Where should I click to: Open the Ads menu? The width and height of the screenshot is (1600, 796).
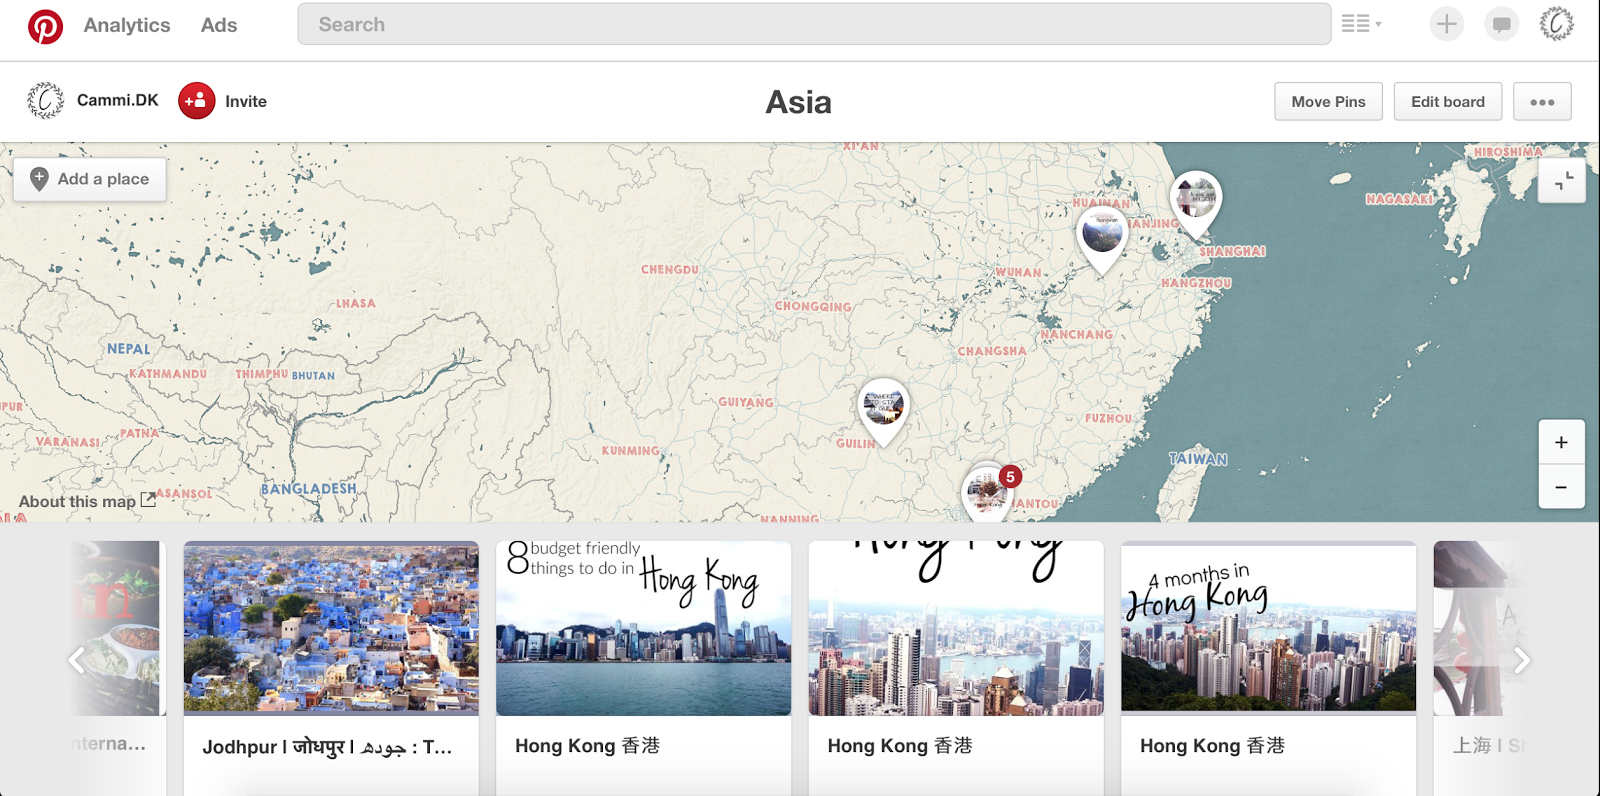click(219, 25)
